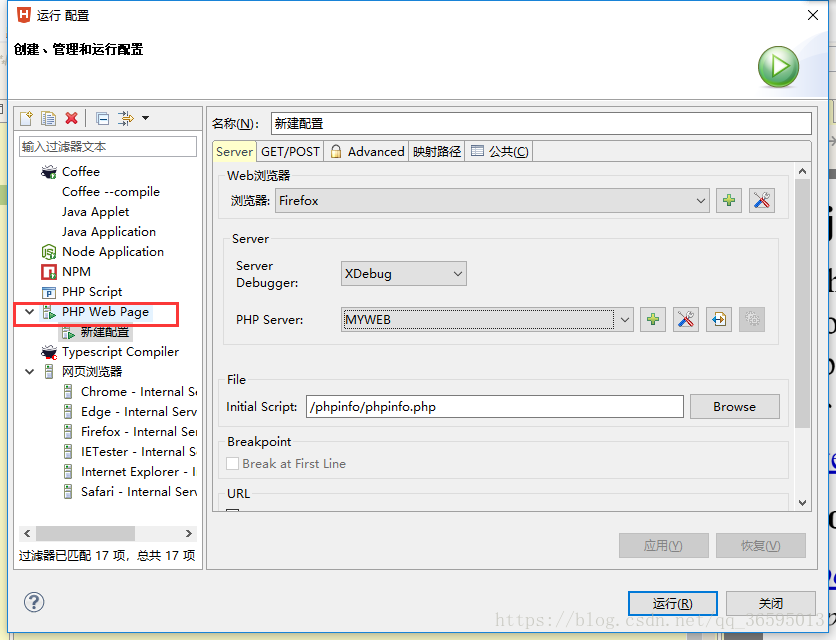This screenshot has height=640, width=836.
Task: Select Internet Explorer tree item
Action: pos(139,472)
